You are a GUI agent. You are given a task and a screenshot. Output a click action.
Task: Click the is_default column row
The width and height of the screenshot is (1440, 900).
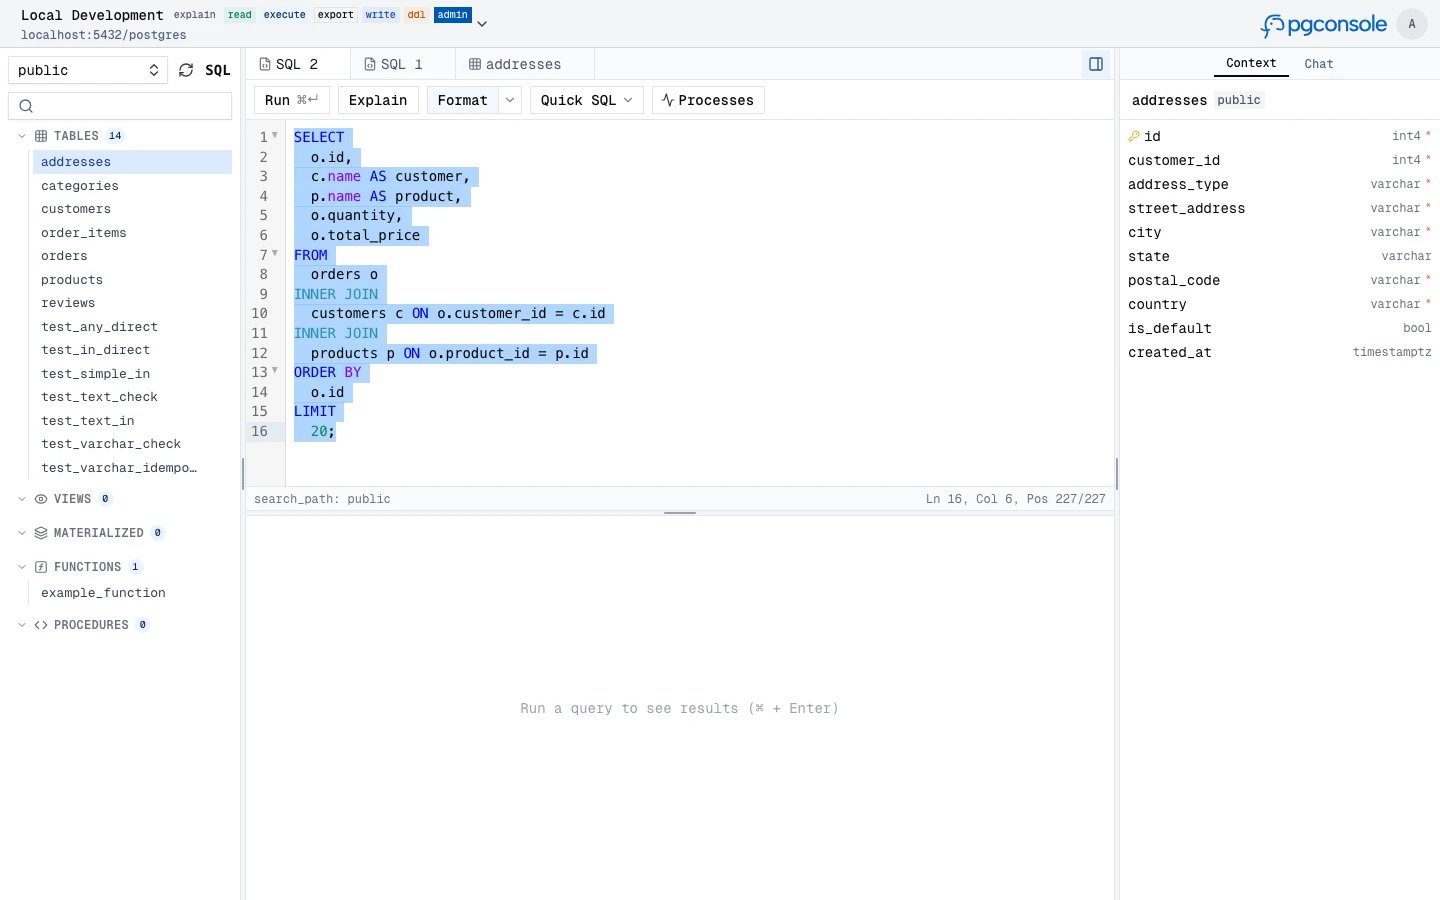click(1280, 328)
